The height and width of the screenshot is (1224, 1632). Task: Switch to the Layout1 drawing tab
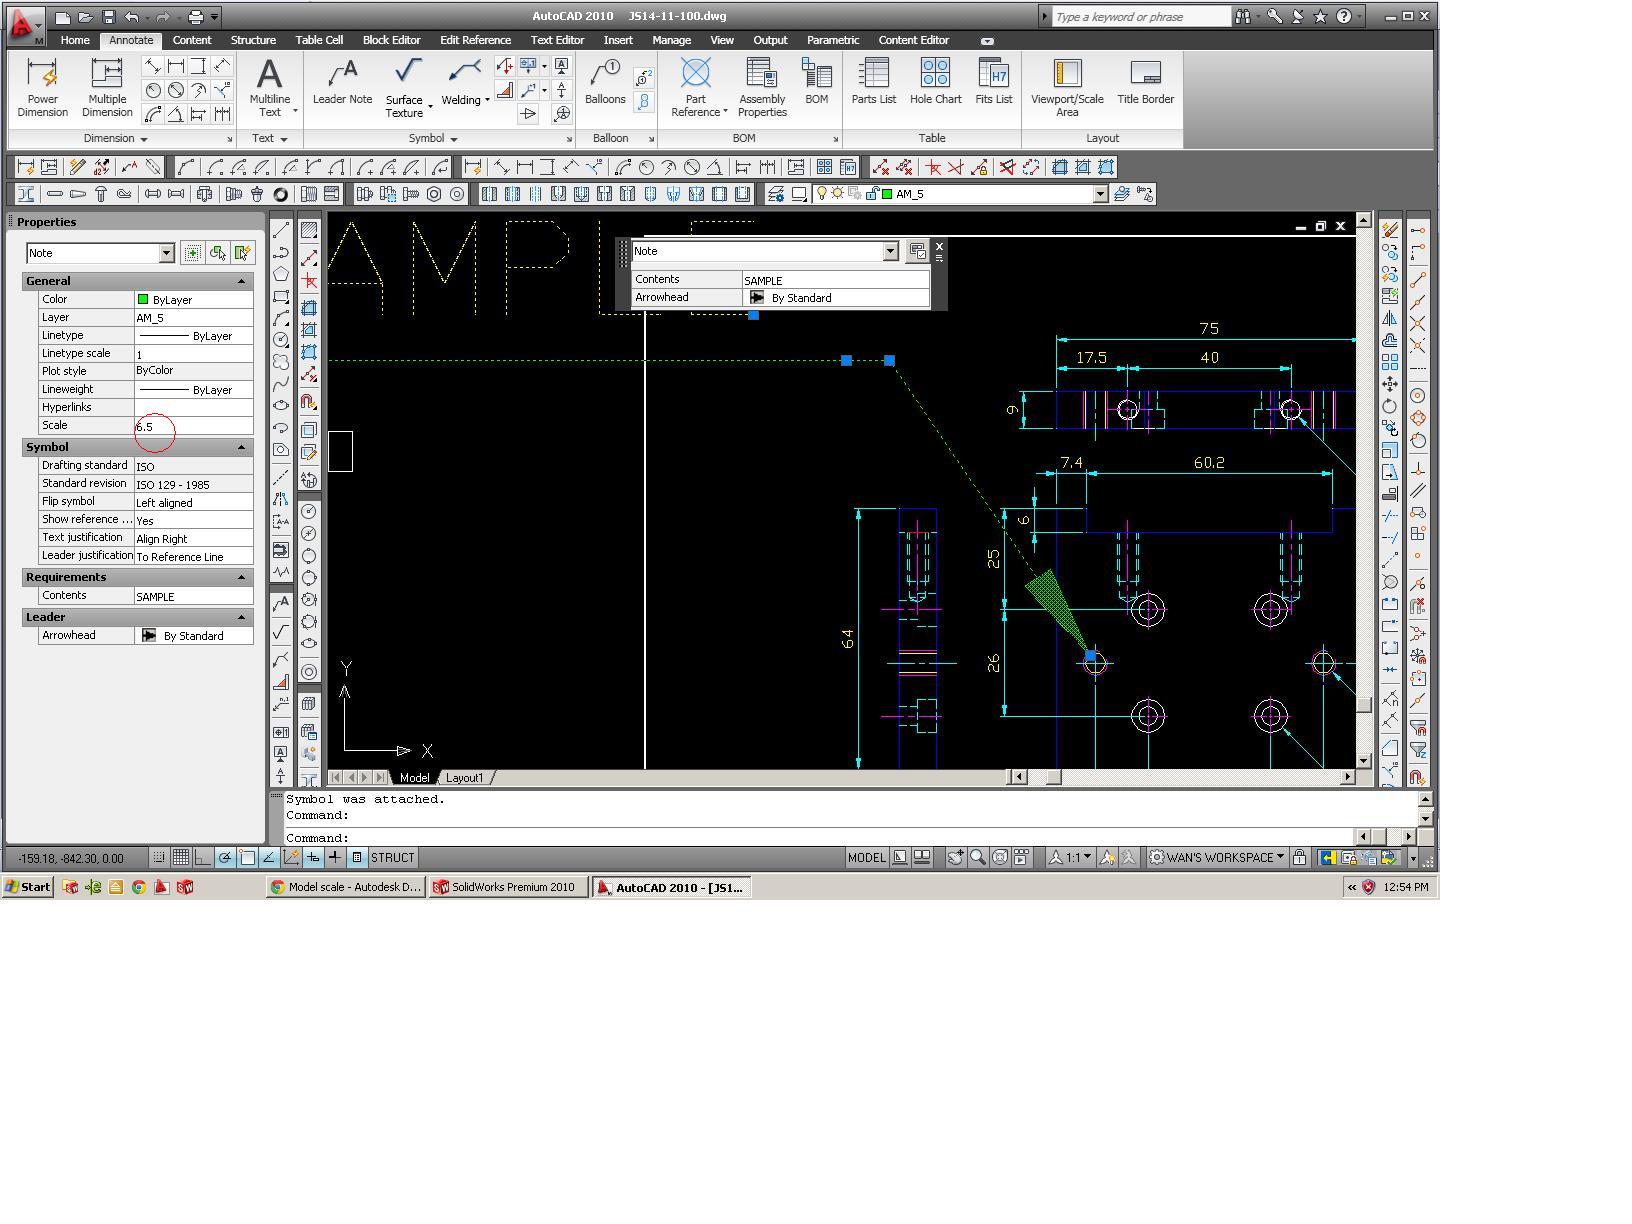coord(465,777)
